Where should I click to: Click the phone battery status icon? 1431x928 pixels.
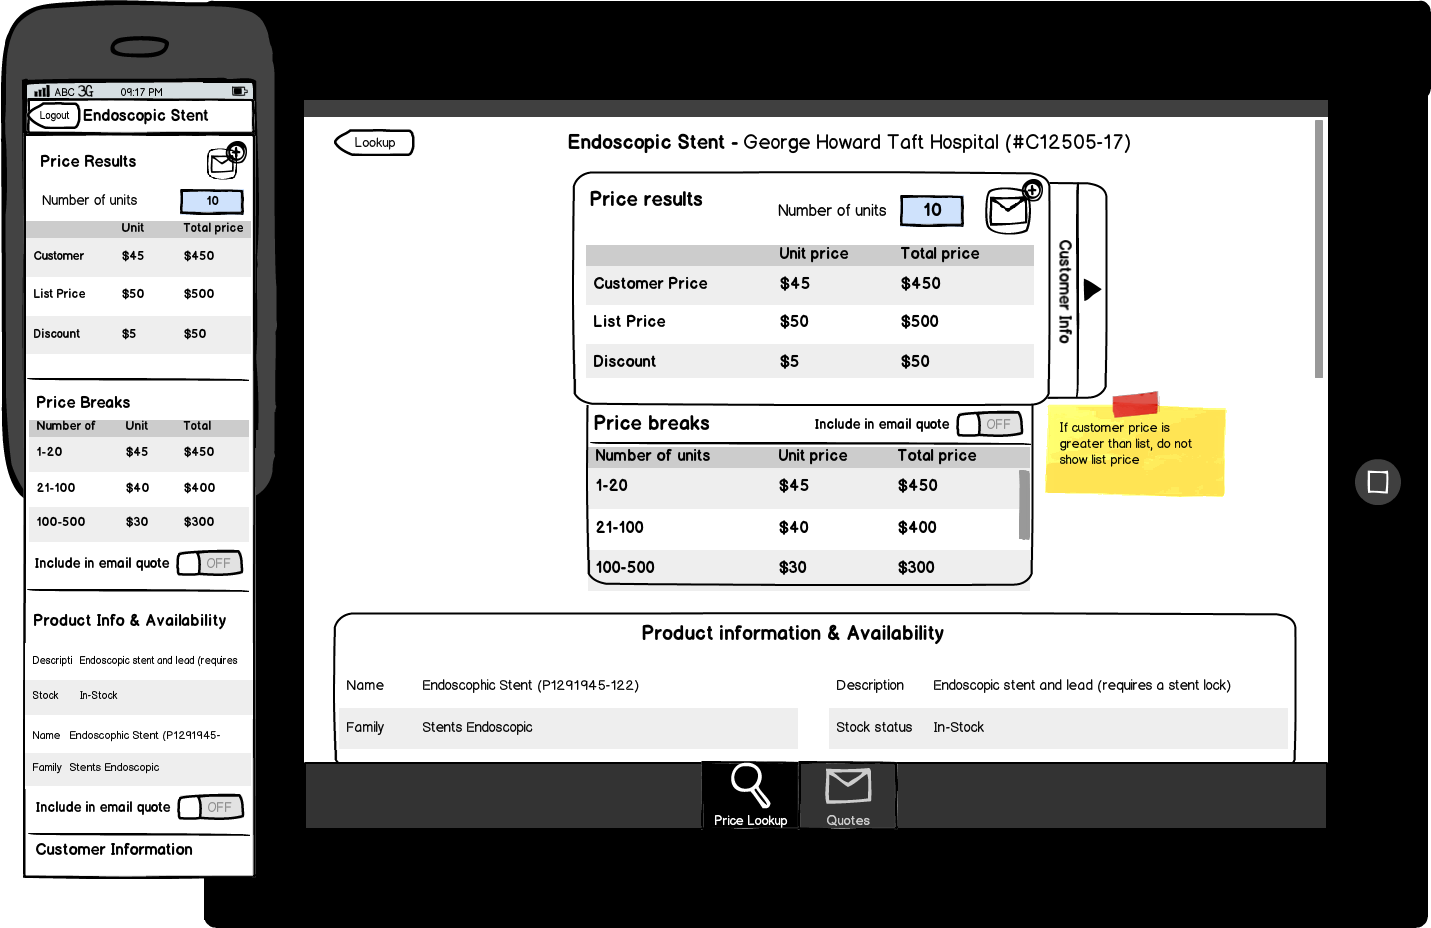pos(239,91)
